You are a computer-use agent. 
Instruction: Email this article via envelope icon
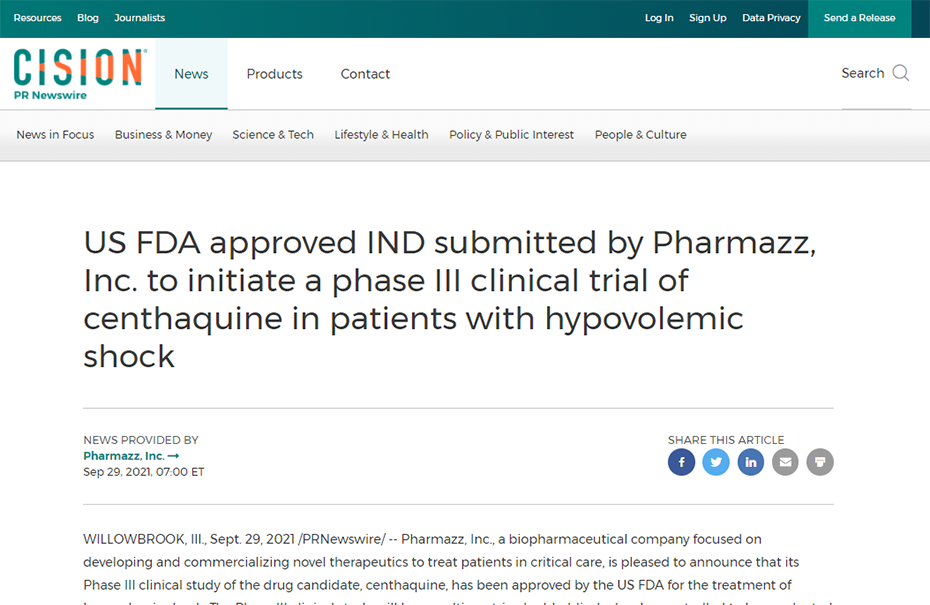pyautogui.click(x=785, y=462)
